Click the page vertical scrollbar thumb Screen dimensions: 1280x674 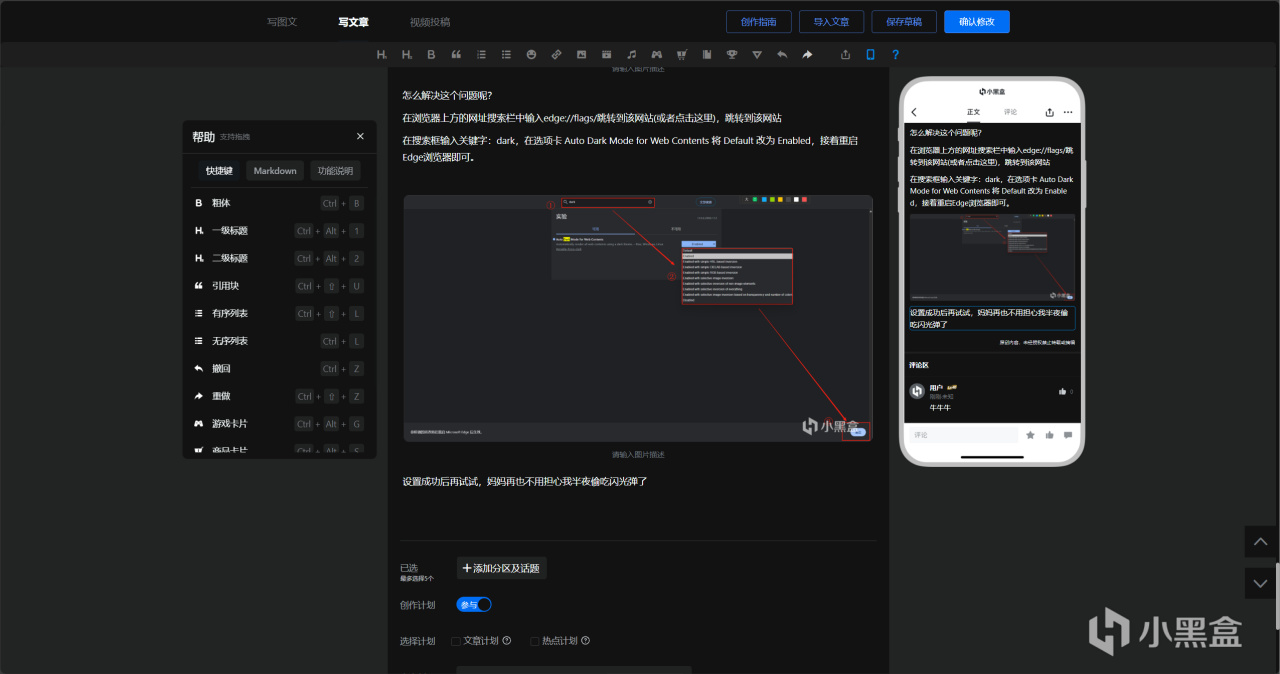click(1277, 595)
